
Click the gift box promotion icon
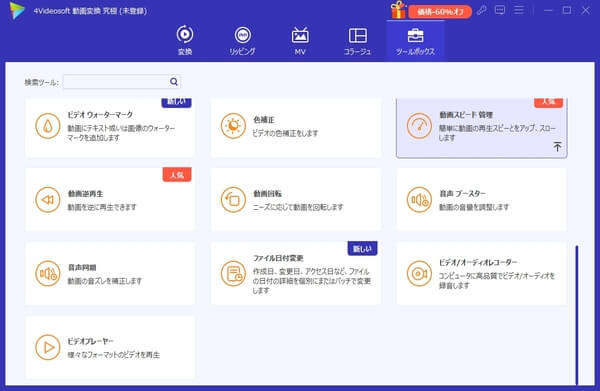coord(398,10)
